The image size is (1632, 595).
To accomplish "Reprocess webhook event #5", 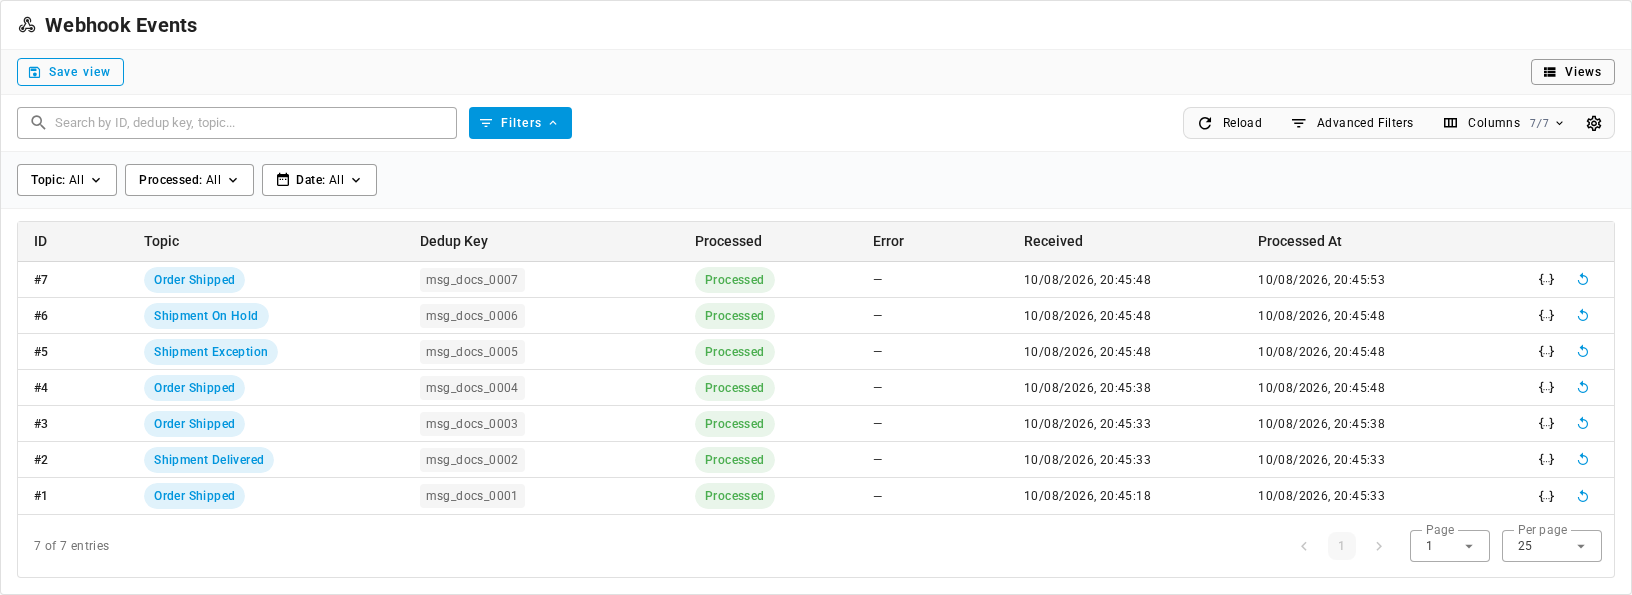I will pos(1583,352).
